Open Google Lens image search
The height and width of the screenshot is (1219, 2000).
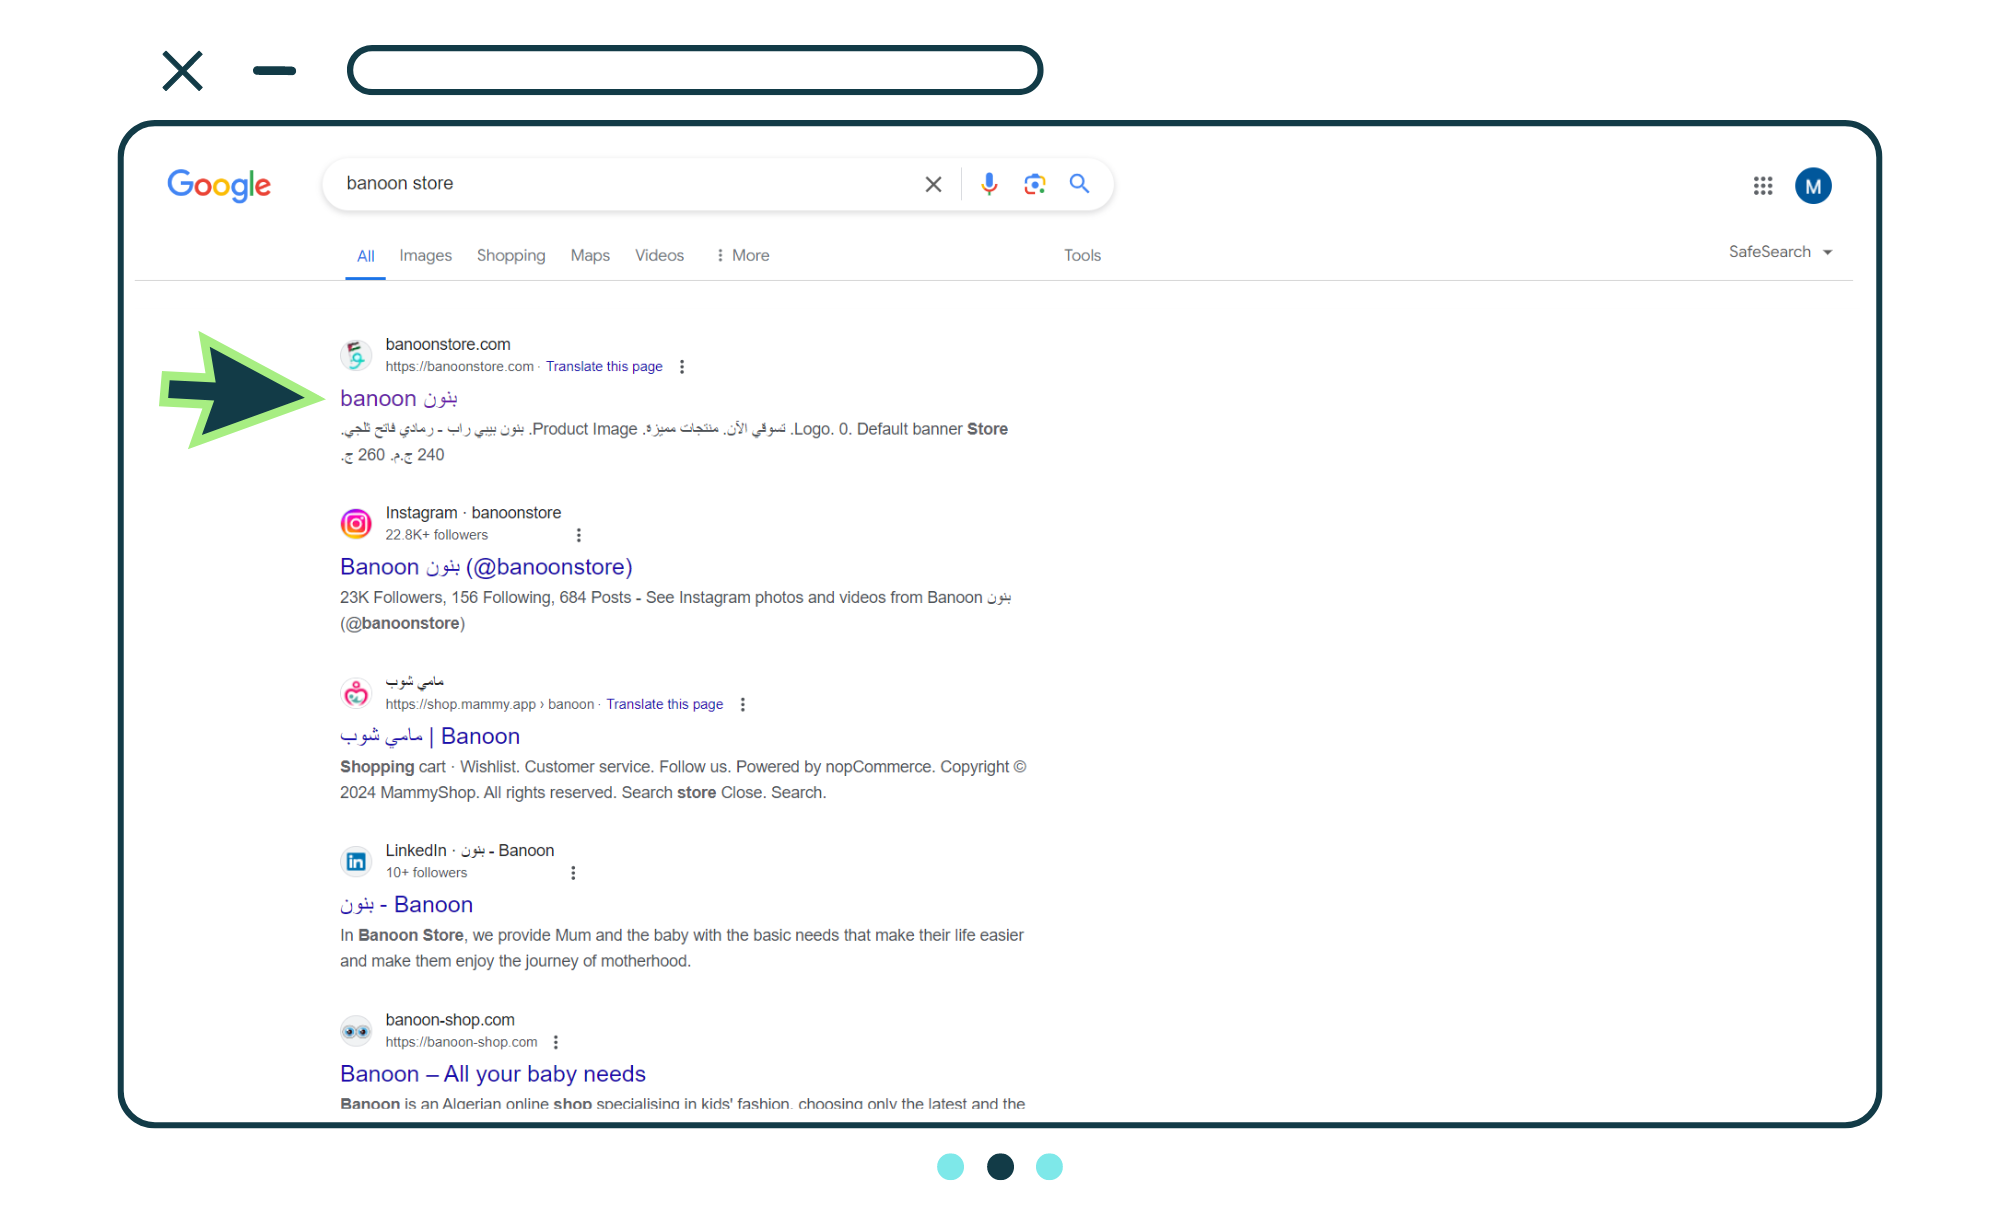1034,184
